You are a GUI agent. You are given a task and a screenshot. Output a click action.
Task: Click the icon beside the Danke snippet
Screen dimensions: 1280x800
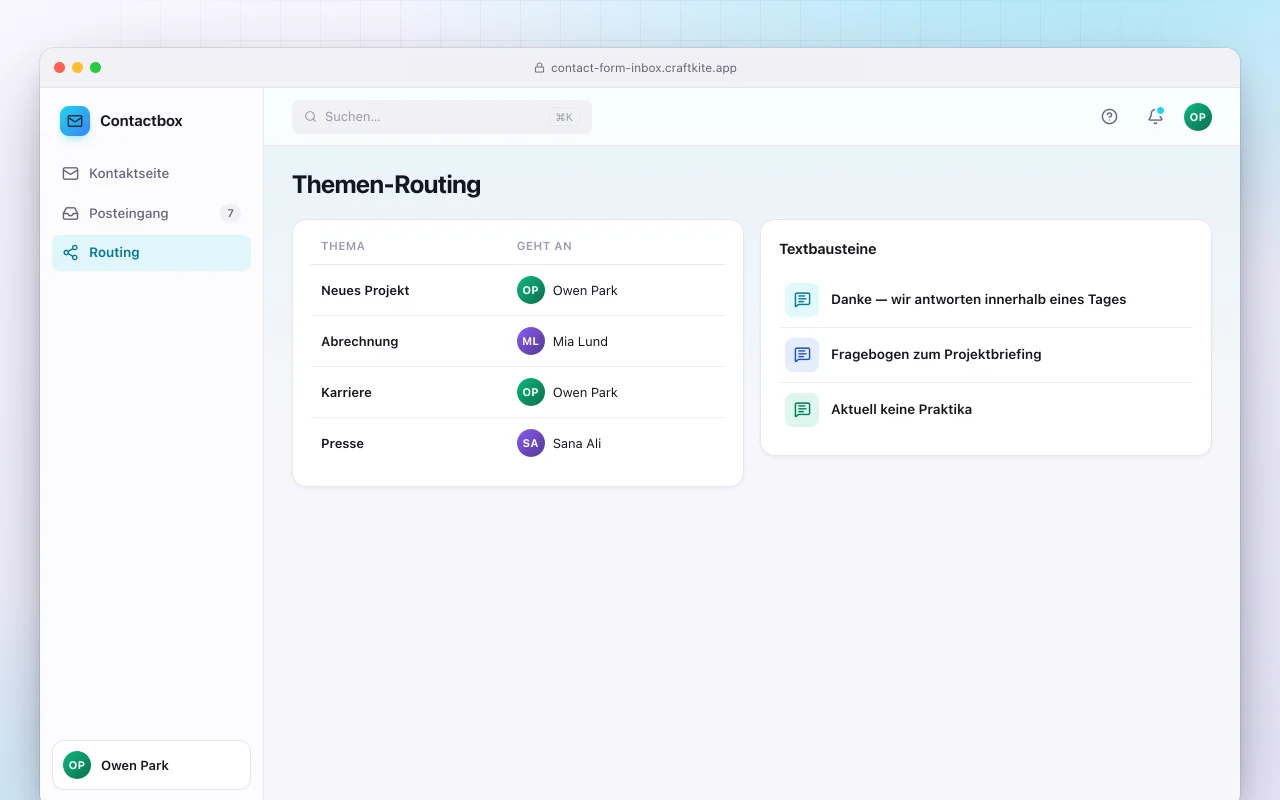pyautogui.click(x=802, y=299)
